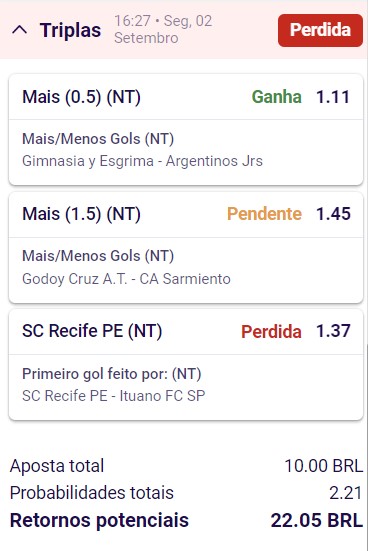Click the red Perdida status badge
The image size is (368, 551).
[x=320, y=30]
